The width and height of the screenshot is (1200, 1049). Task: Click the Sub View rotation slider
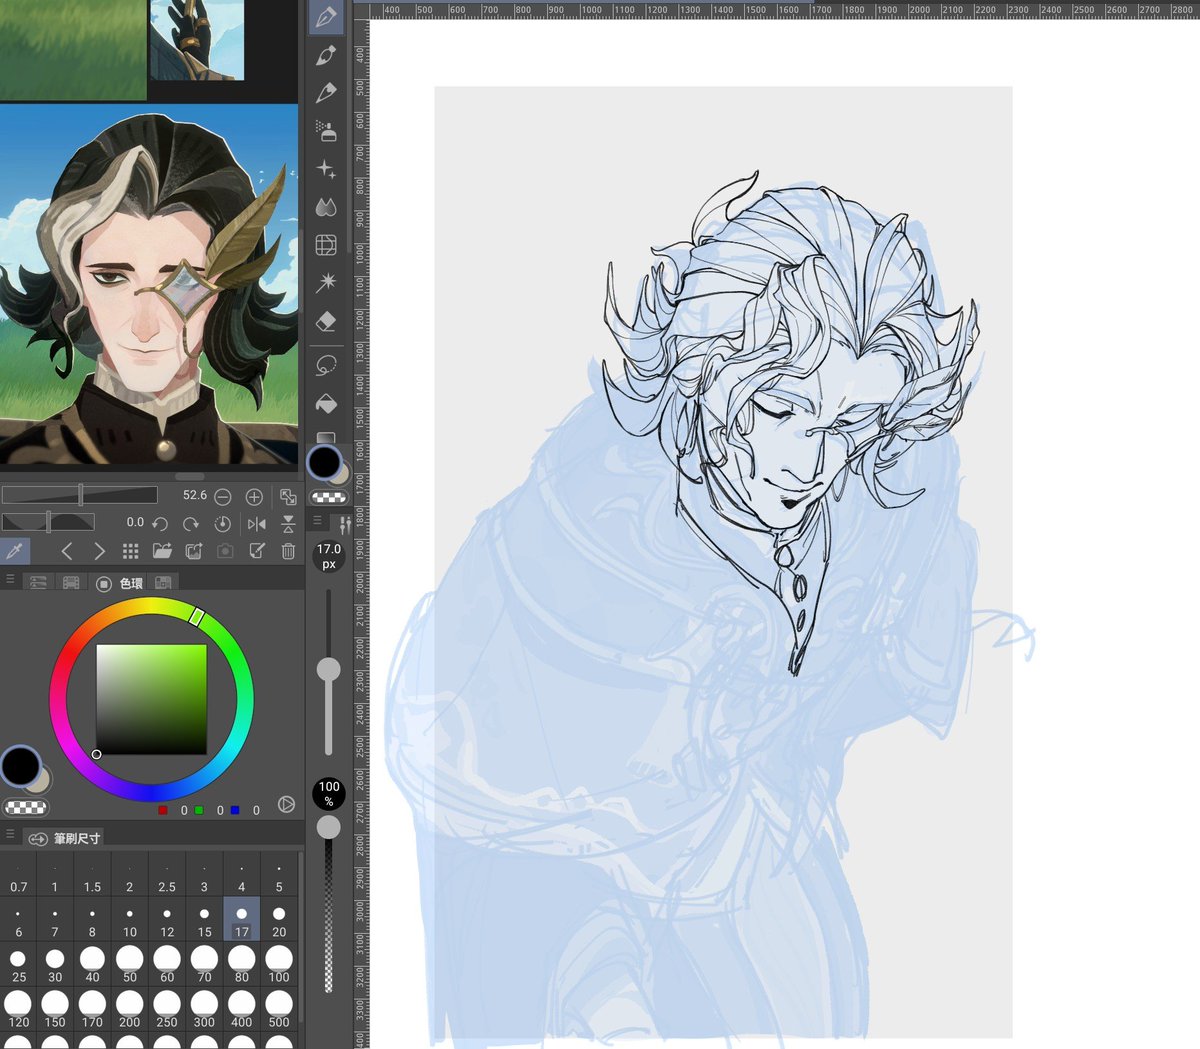tap(48, 521)
